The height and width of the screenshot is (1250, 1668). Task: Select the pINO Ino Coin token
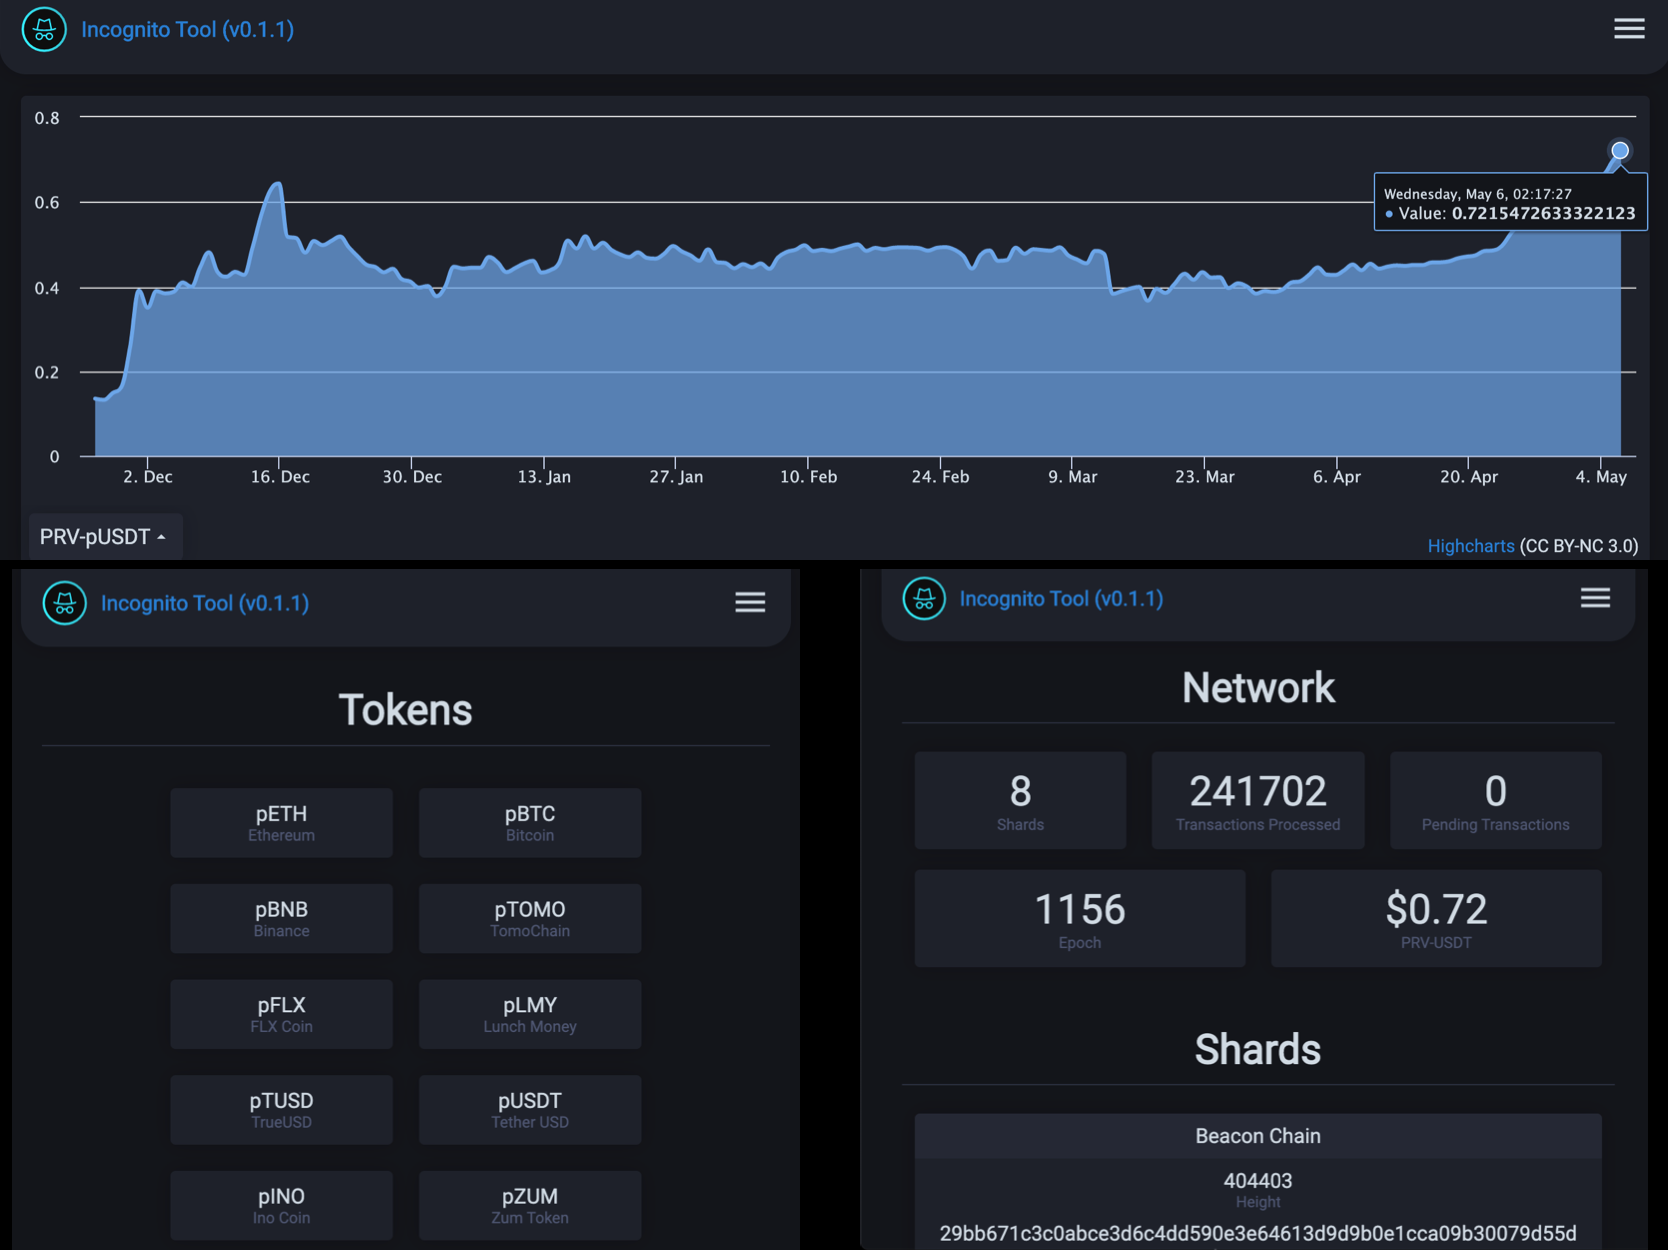point(281,1205)
